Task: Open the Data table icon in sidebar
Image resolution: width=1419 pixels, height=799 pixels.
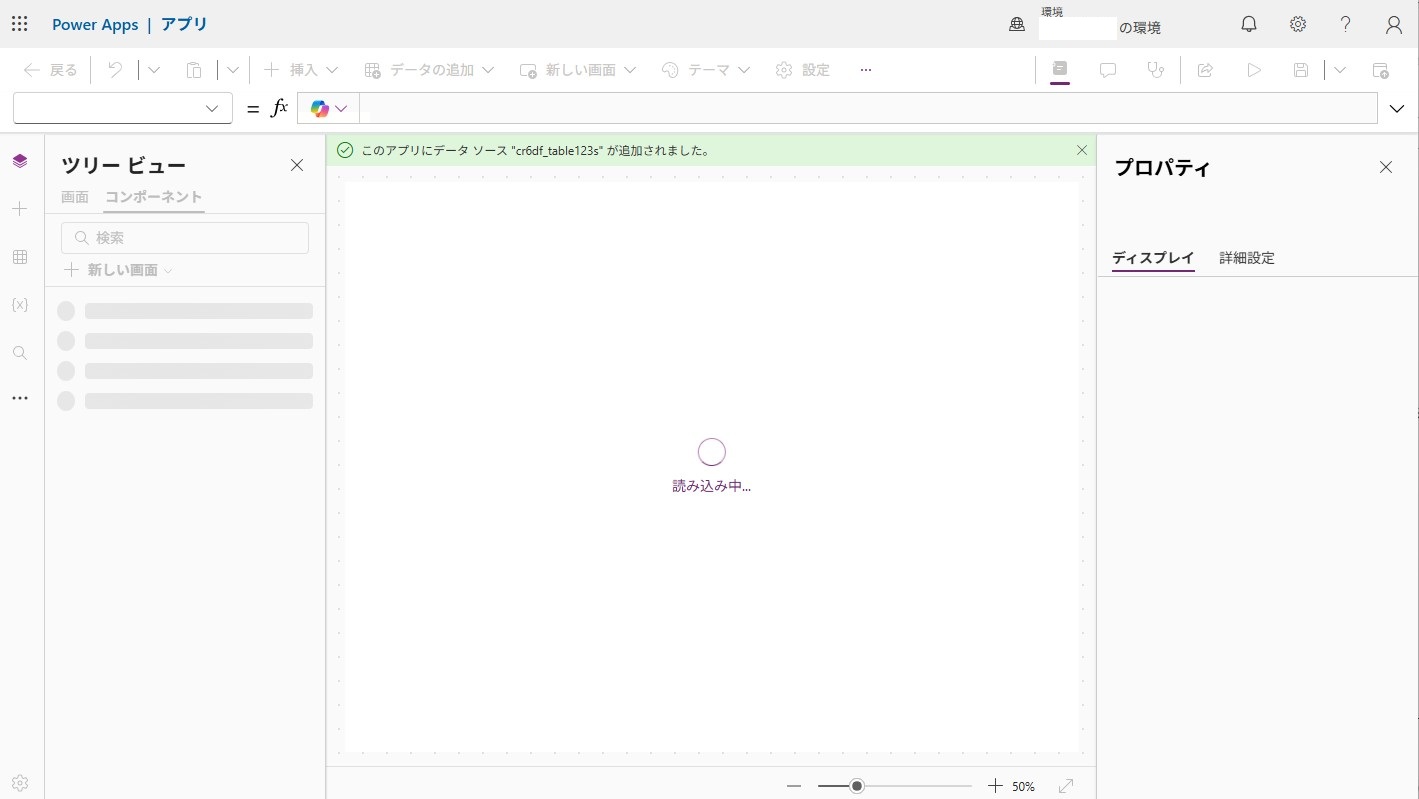Action: (x=20, y=257)
